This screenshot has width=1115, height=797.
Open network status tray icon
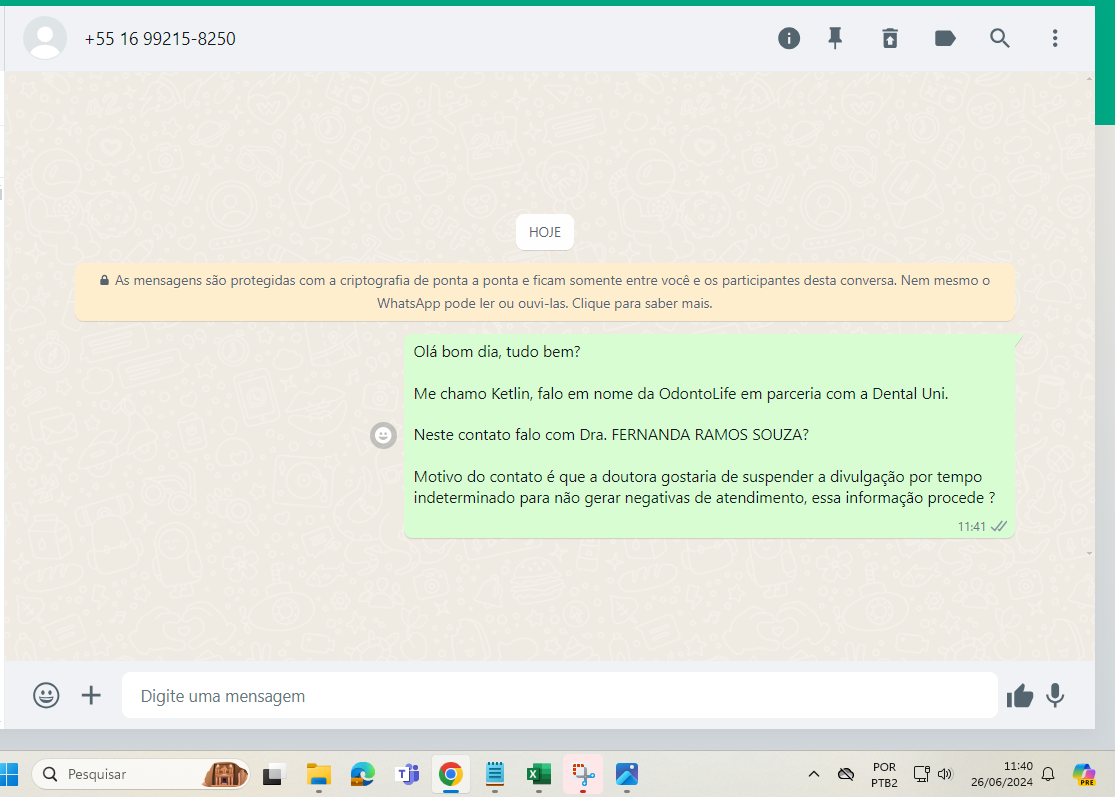[922, 774]
